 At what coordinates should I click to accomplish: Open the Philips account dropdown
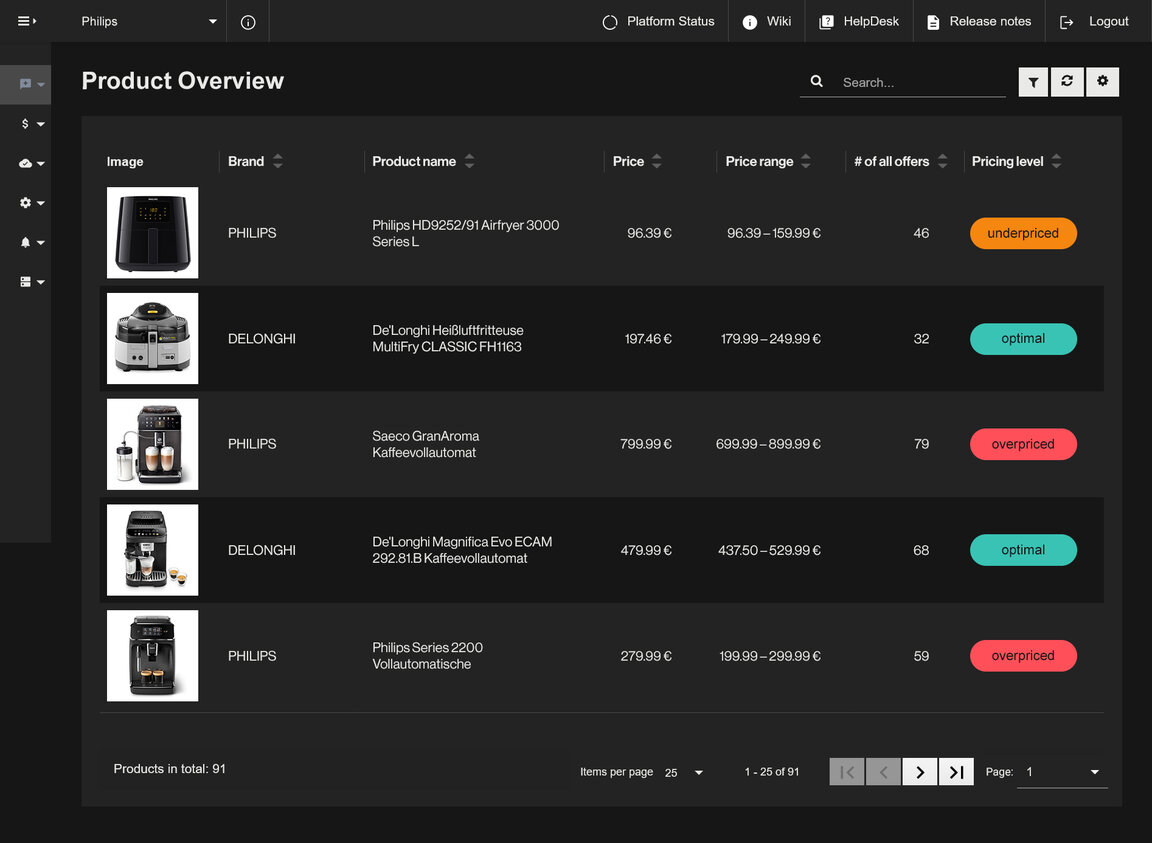click(x=149, y=22)
